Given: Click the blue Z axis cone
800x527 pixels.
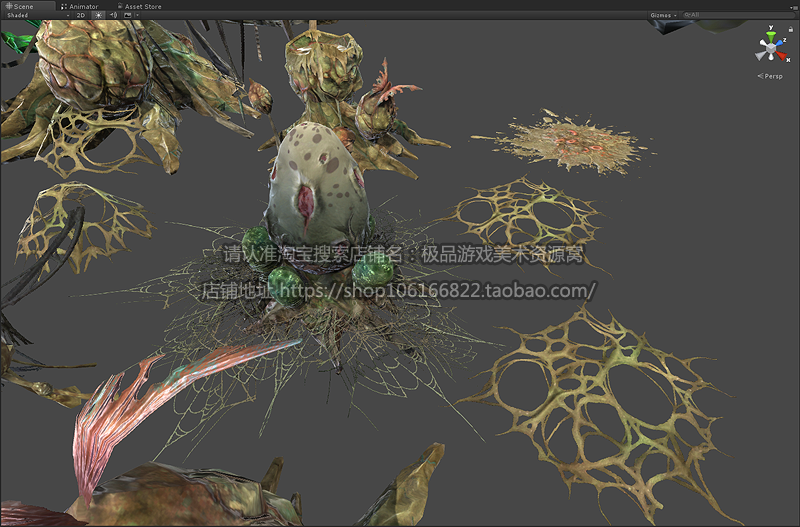Looking at the screenshot, I should coord(781,43).
